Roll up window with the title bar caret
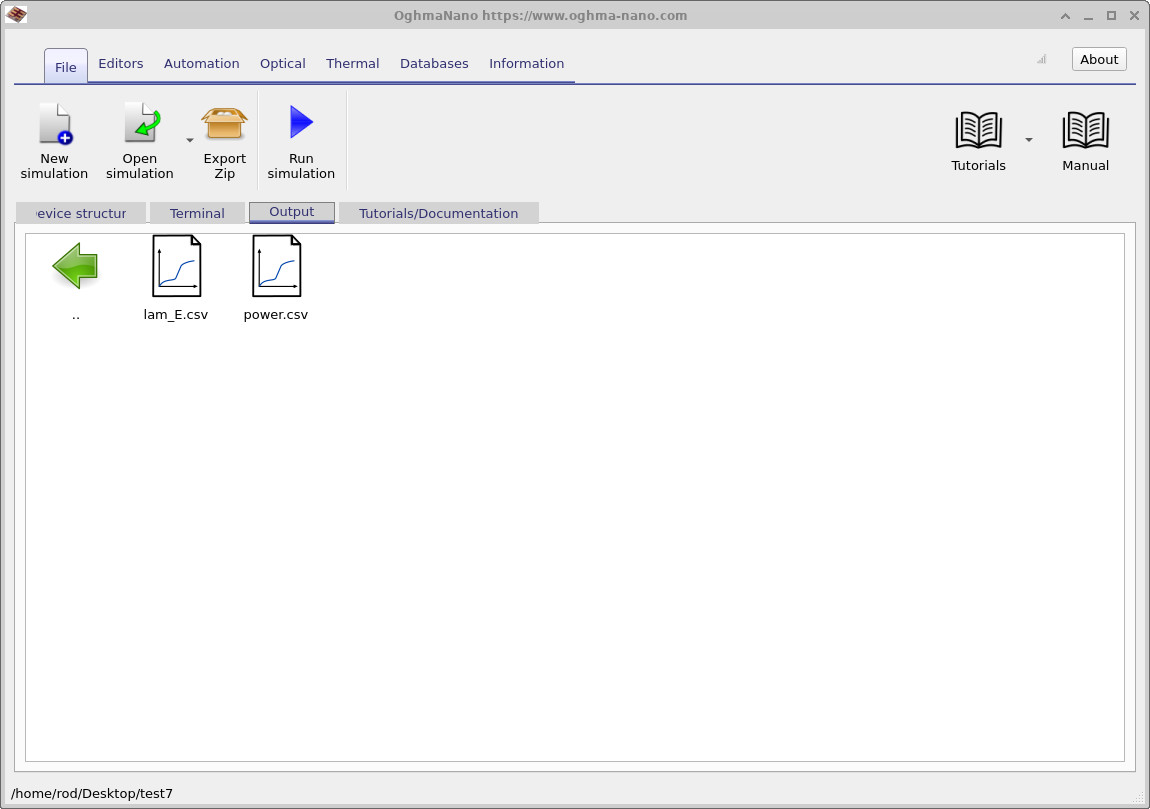Image resolution: width=1150 pixels, height=809 pixels. [1066, 15]
